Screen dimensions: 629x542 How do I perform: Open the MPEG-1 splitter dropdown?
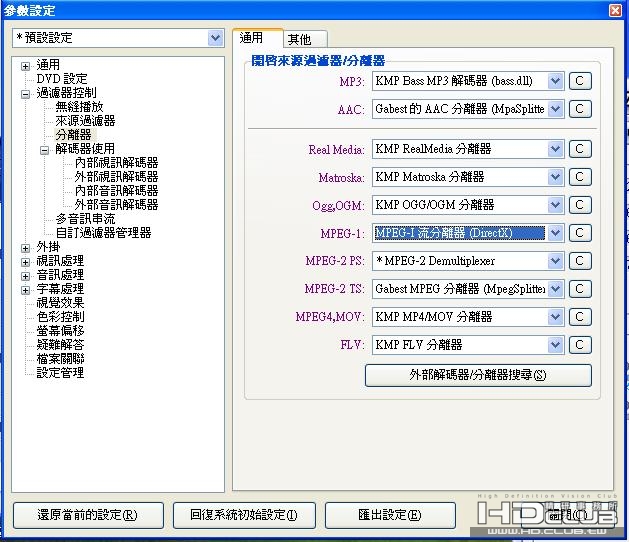[555, 233]
